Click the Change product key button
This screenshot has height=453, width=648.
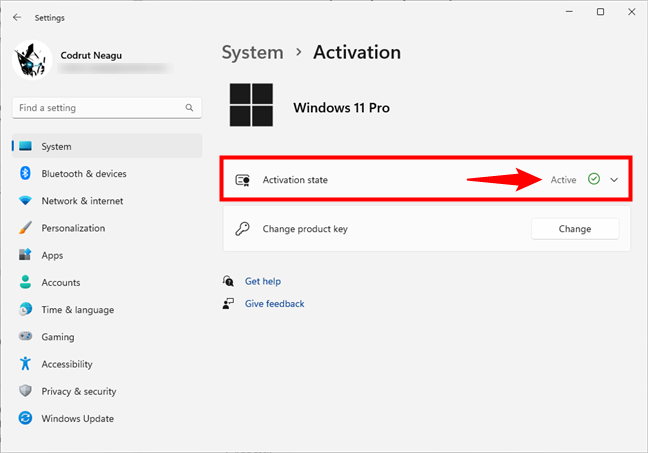pyautogui.click(x=575, y=229)
